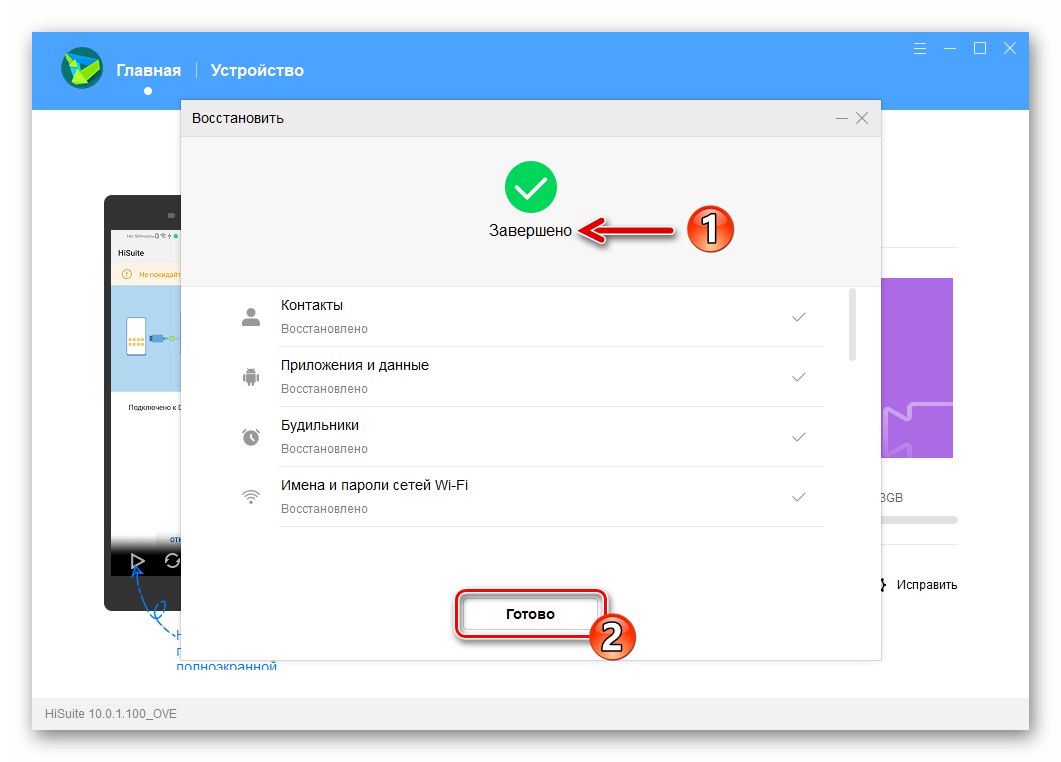Image resolution: width=1061 pixels, height=762 pixels.
Task: Click the purple tile behind dialog
Action: (917, 367)
